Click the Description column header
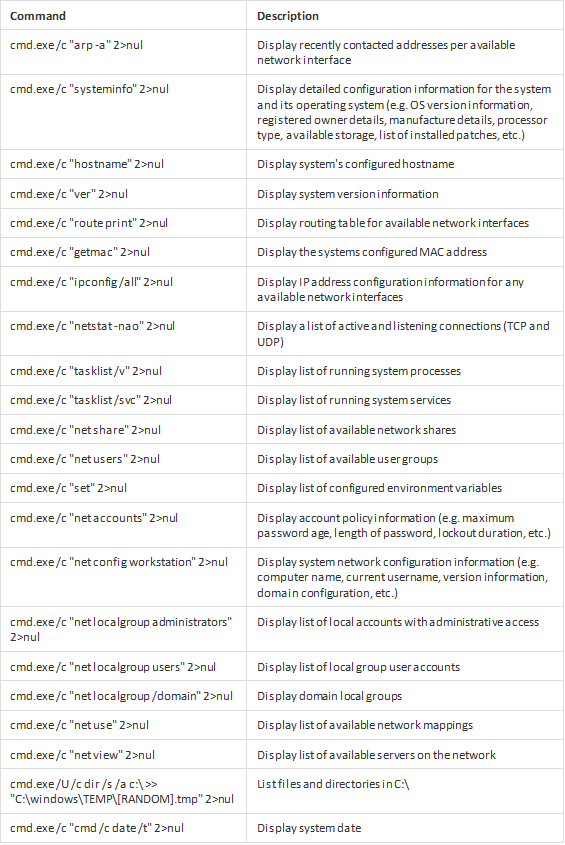The image size is (565, 845). (287, 16)
